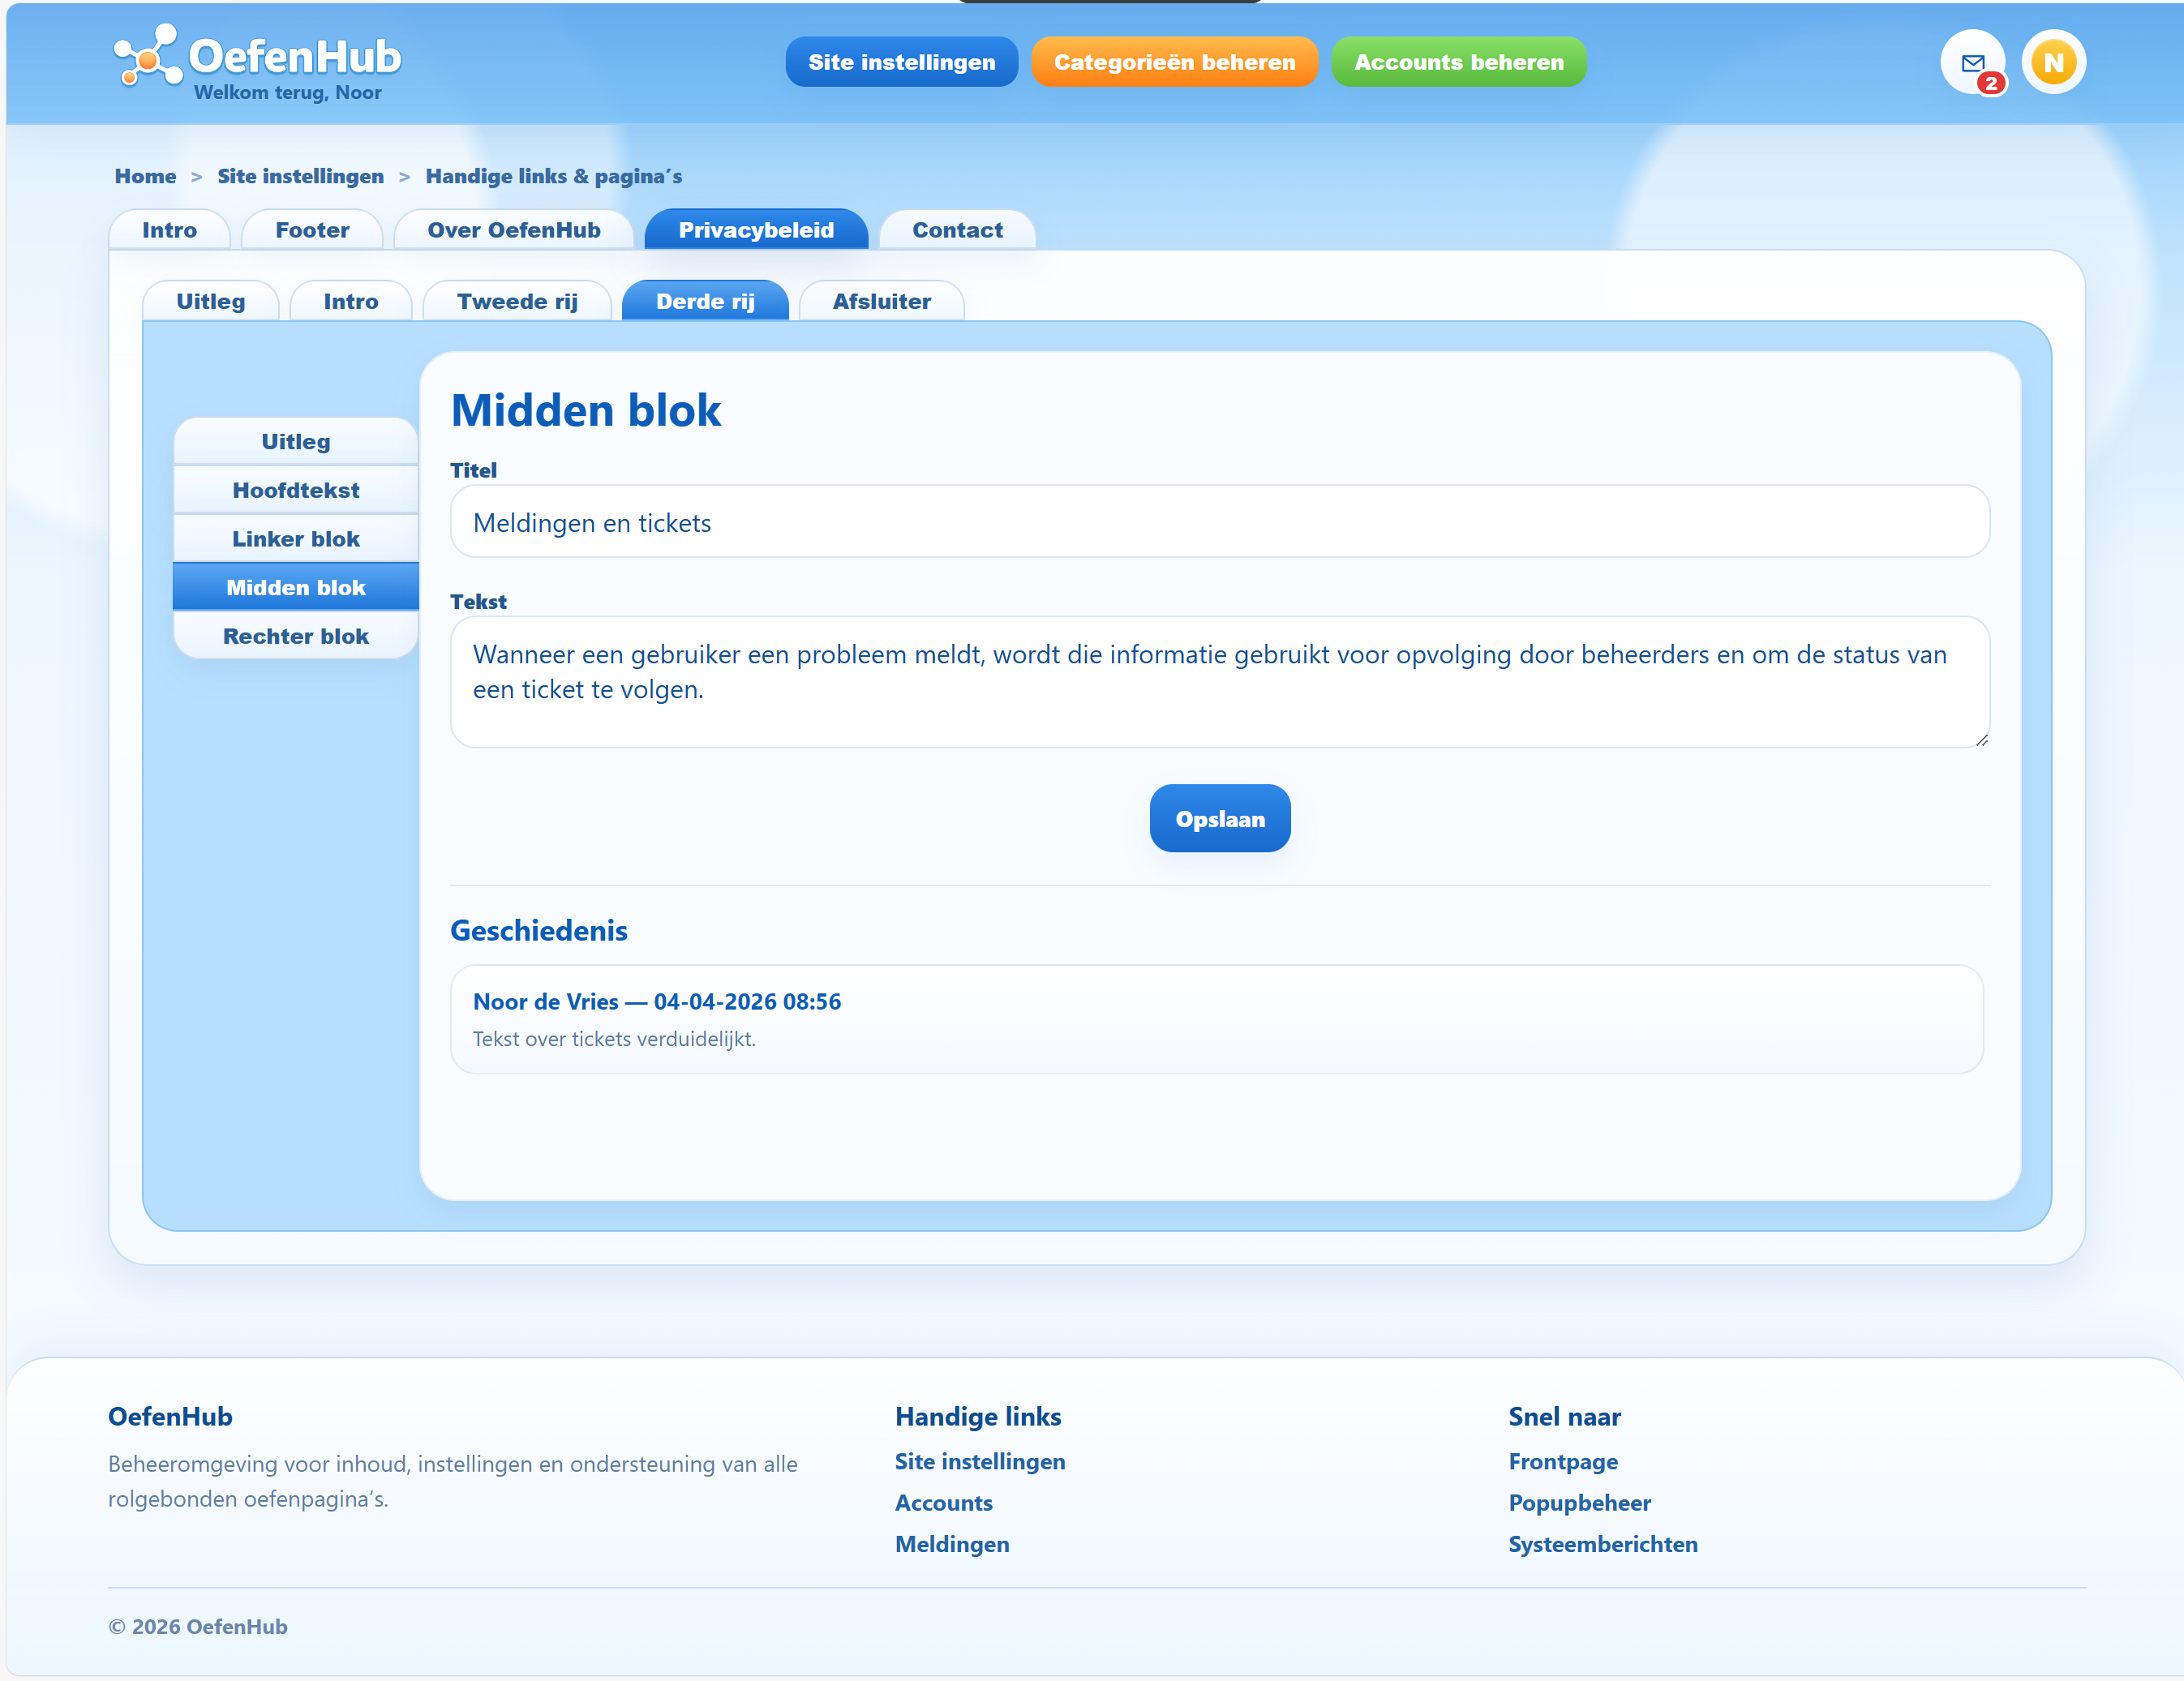Select Linker blok in the side menu
This screenshot has height=1681, width=2184.
[x=295, y=539]
